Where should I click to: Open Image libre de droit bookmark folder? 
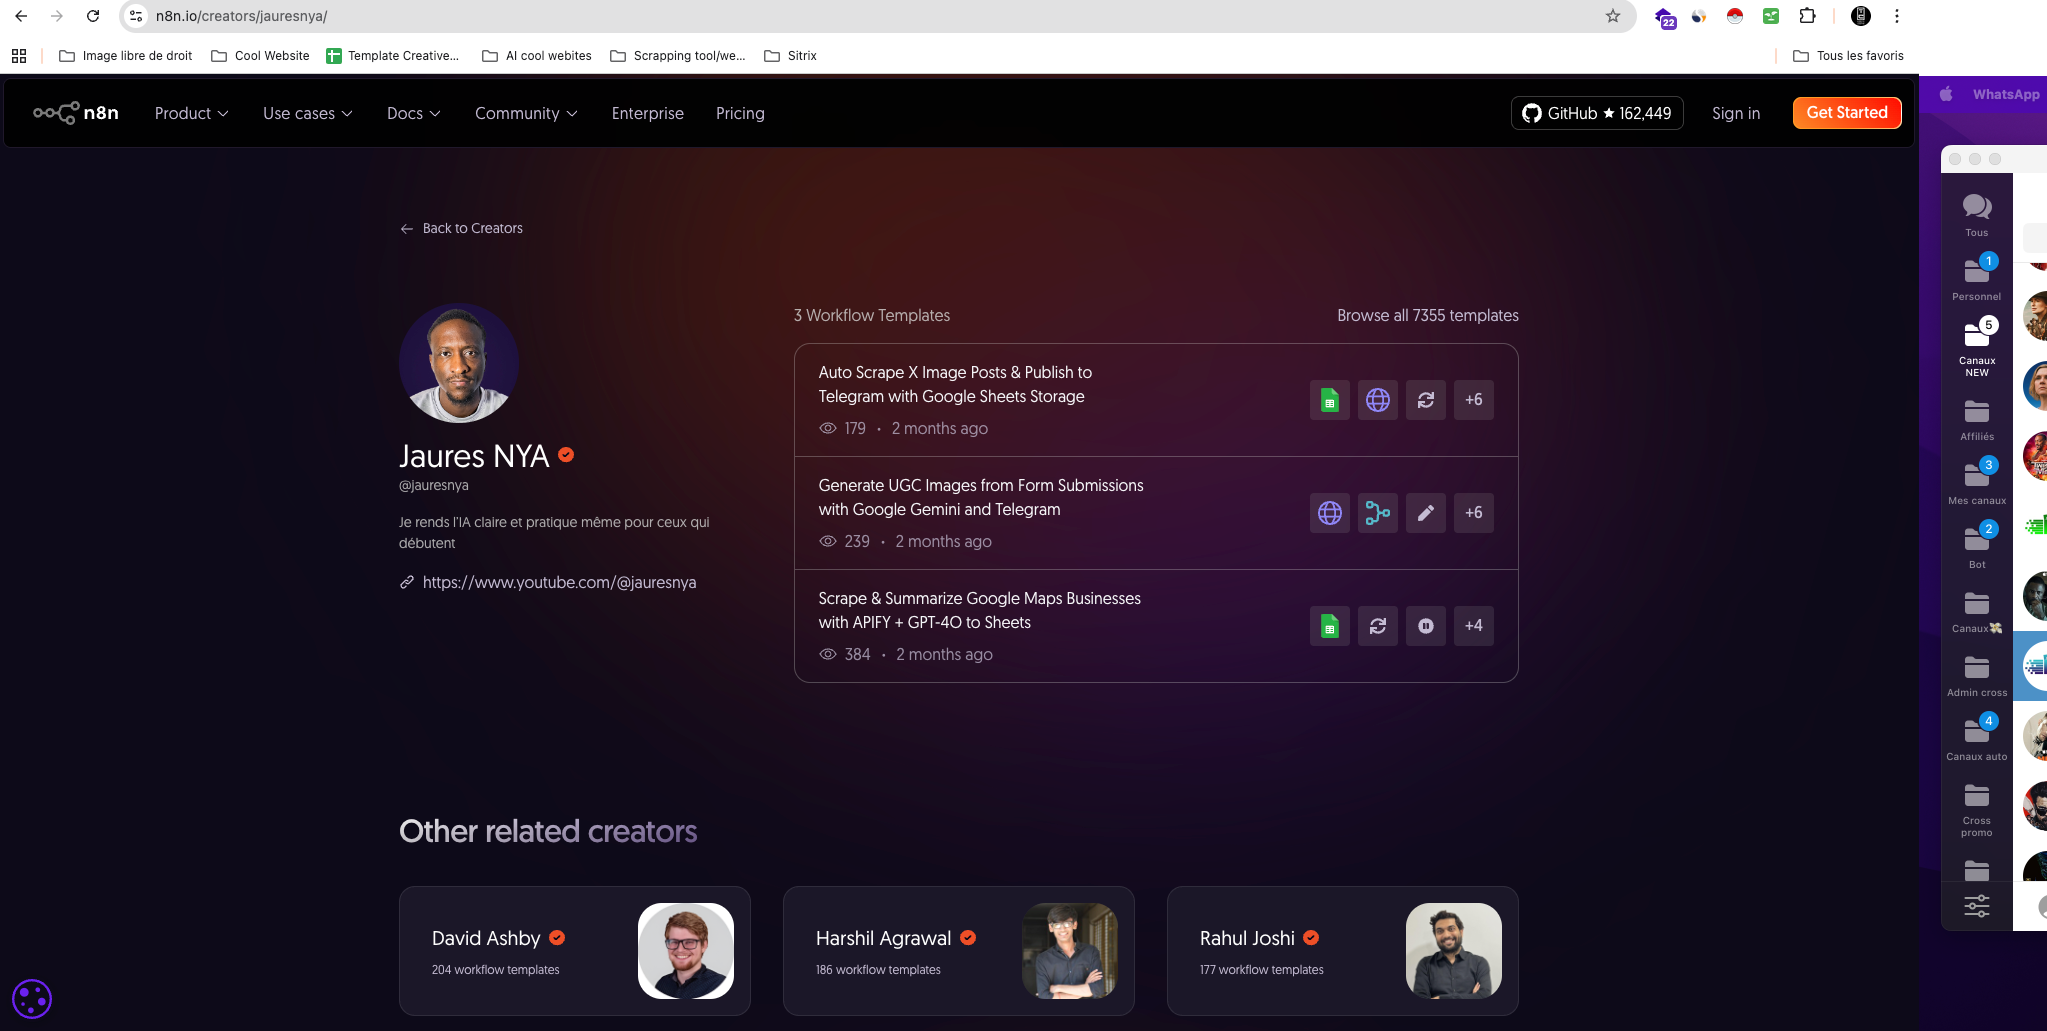click(x=126, y=56)
